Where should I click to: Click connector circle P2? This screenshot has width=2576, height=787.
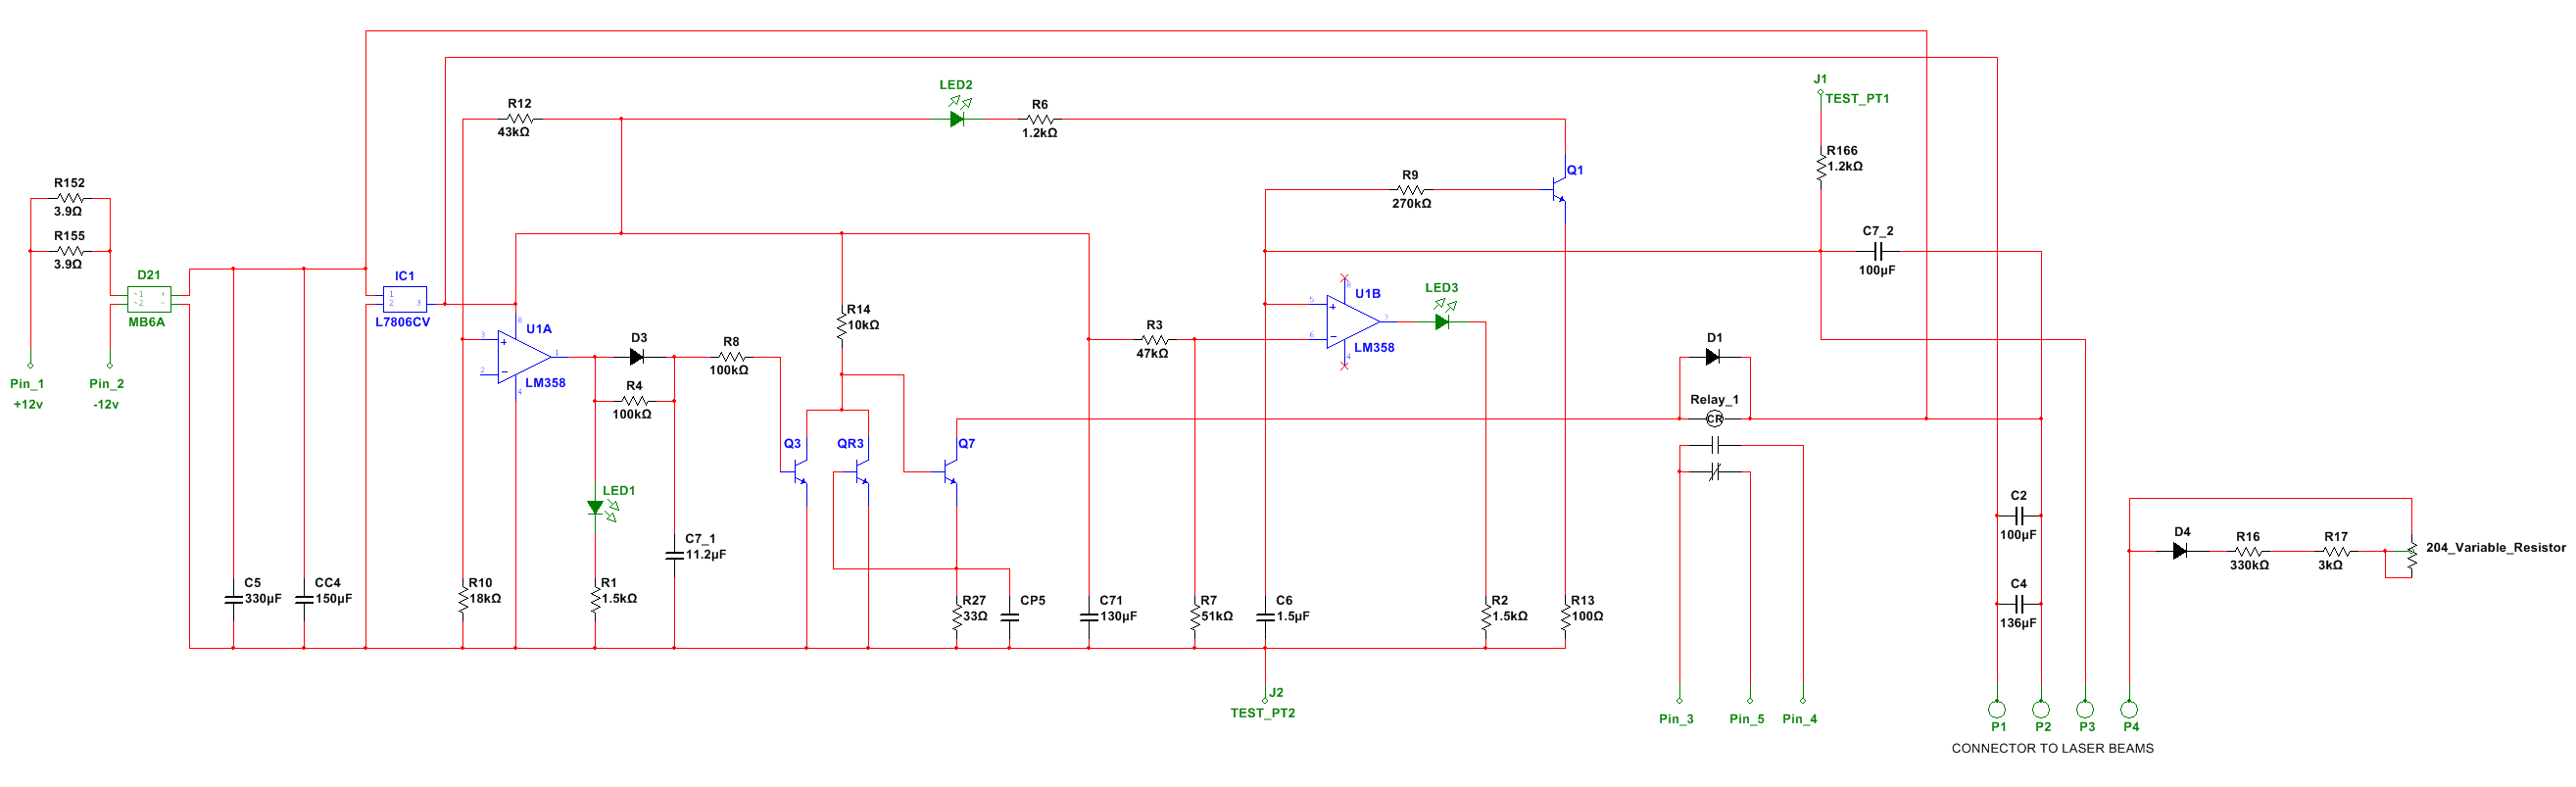2041,710
